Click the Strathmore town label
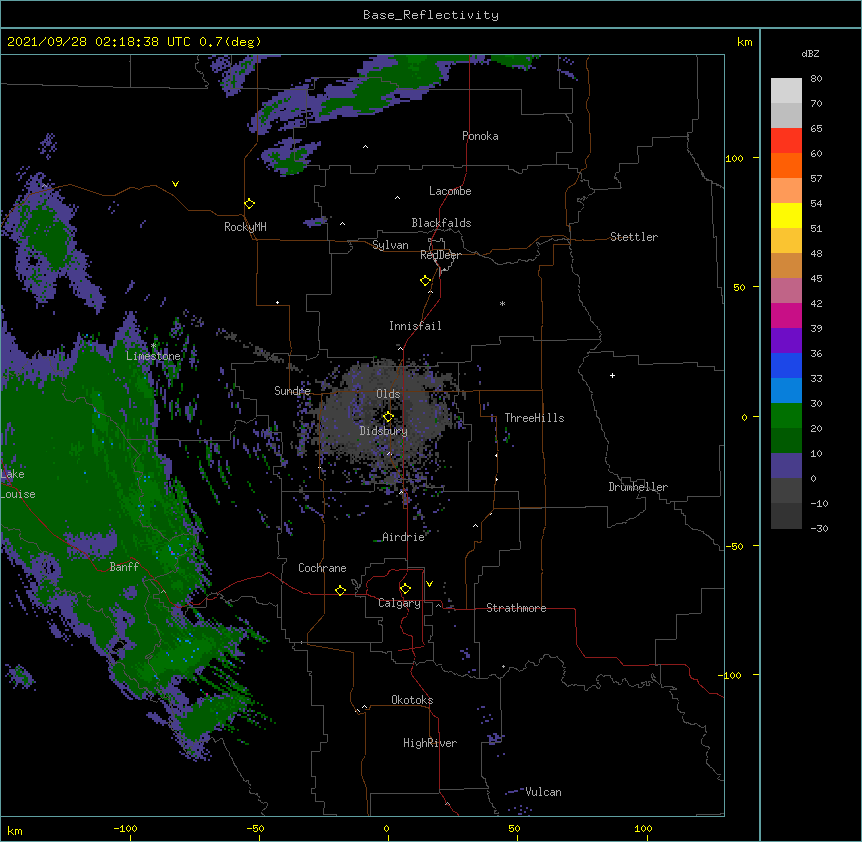This screenshot has width=862, height=842. click(x=516, y=608)
